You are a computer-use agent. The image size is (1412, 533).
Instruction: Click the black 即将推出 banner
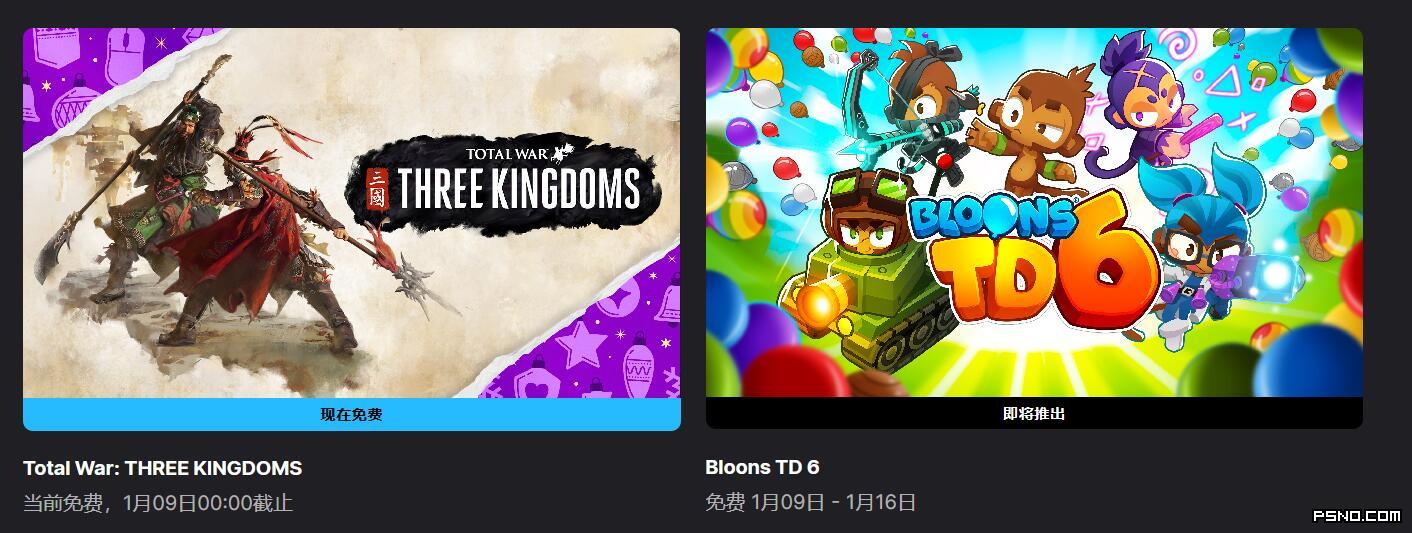(x=1034, y=413)
